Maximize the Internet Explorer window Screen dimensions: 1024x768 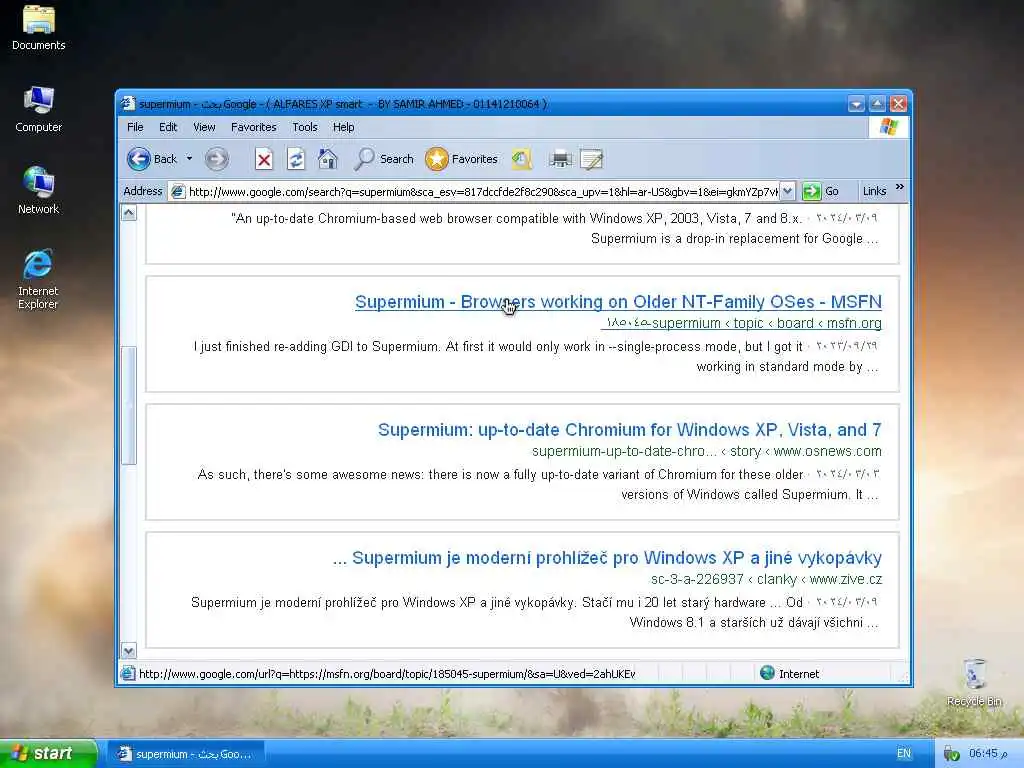877,104
